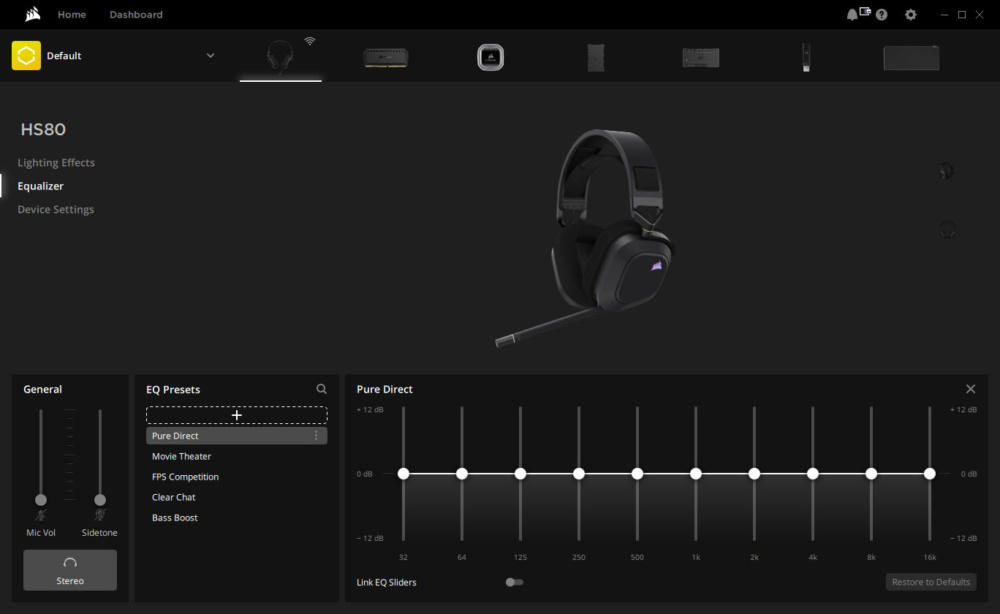Click the 1k EQ slider handle

click(x=696, y=474)
